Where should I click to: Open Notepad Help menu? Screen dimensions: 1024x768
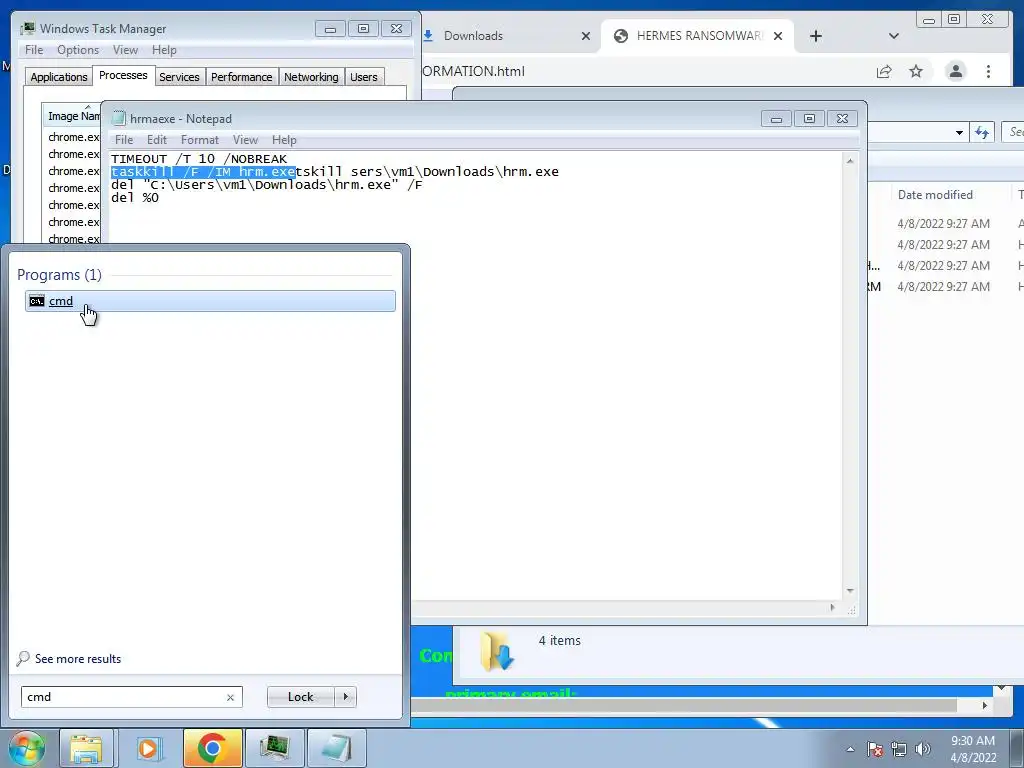[x=284, y=140]
